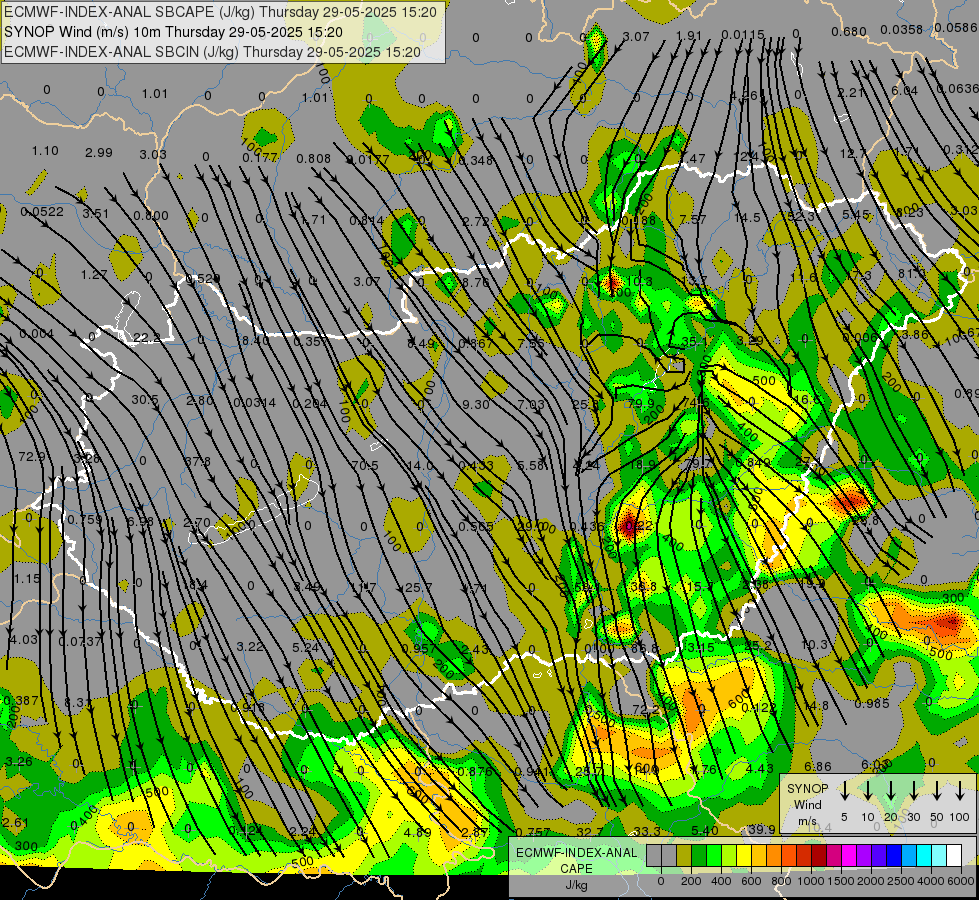
Task: Click the station value 7.57
Action: (x=693, y=219)
